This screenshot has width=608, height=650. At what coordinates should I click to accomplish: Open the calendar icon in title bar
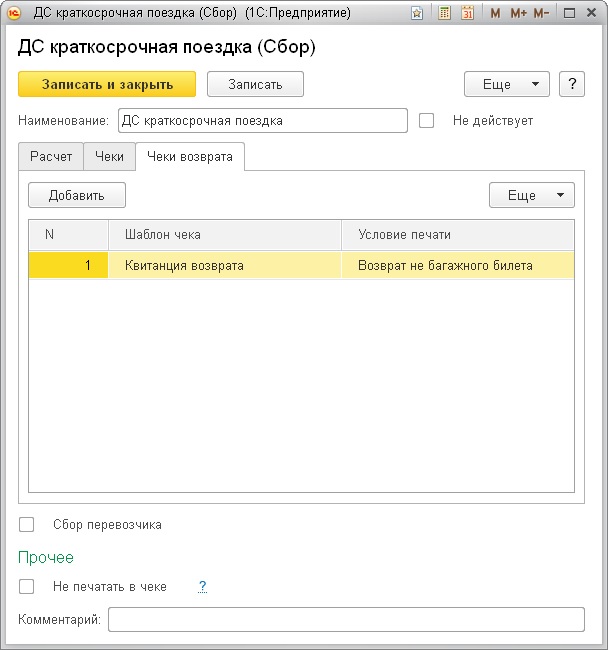(467, 13)
